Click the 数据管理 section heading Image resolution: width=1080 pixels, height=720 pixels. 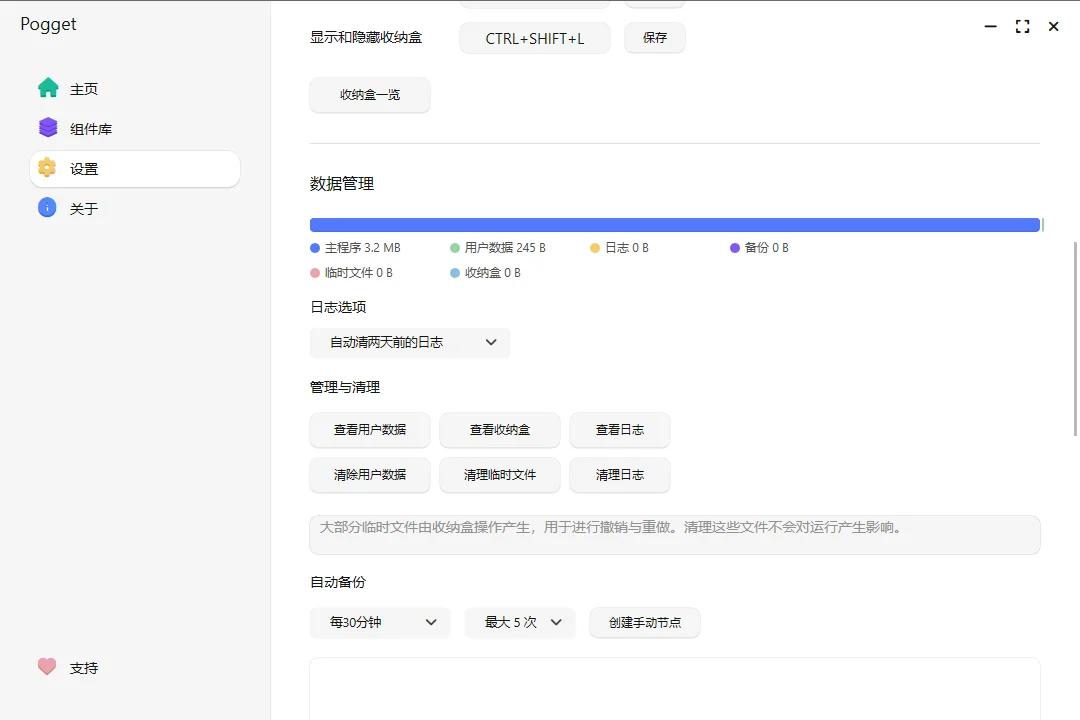342,184
